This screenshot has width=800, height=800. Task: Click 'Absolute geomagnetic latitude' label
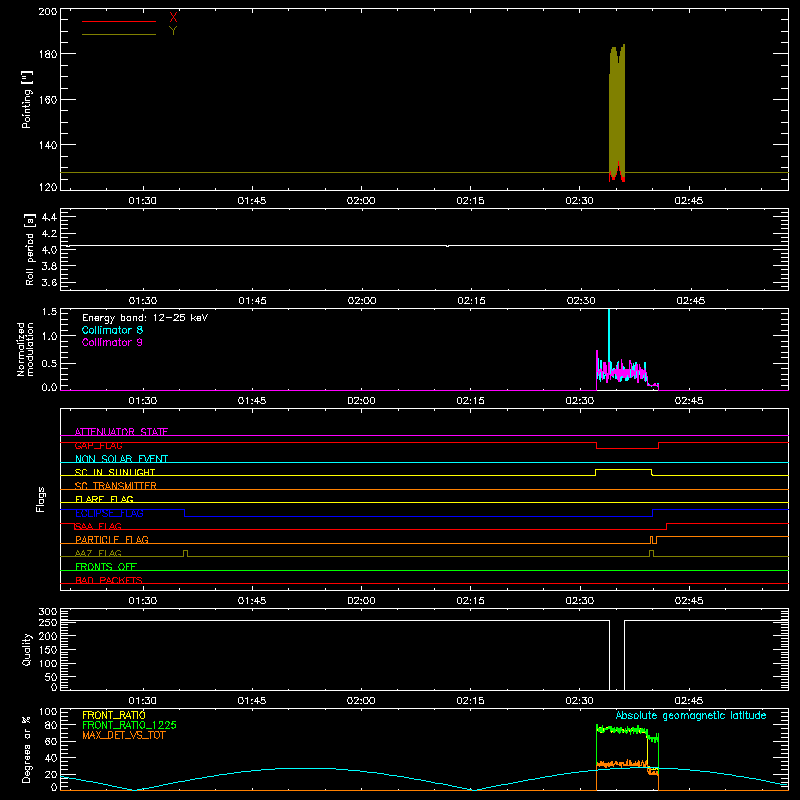tap(691, 715)
